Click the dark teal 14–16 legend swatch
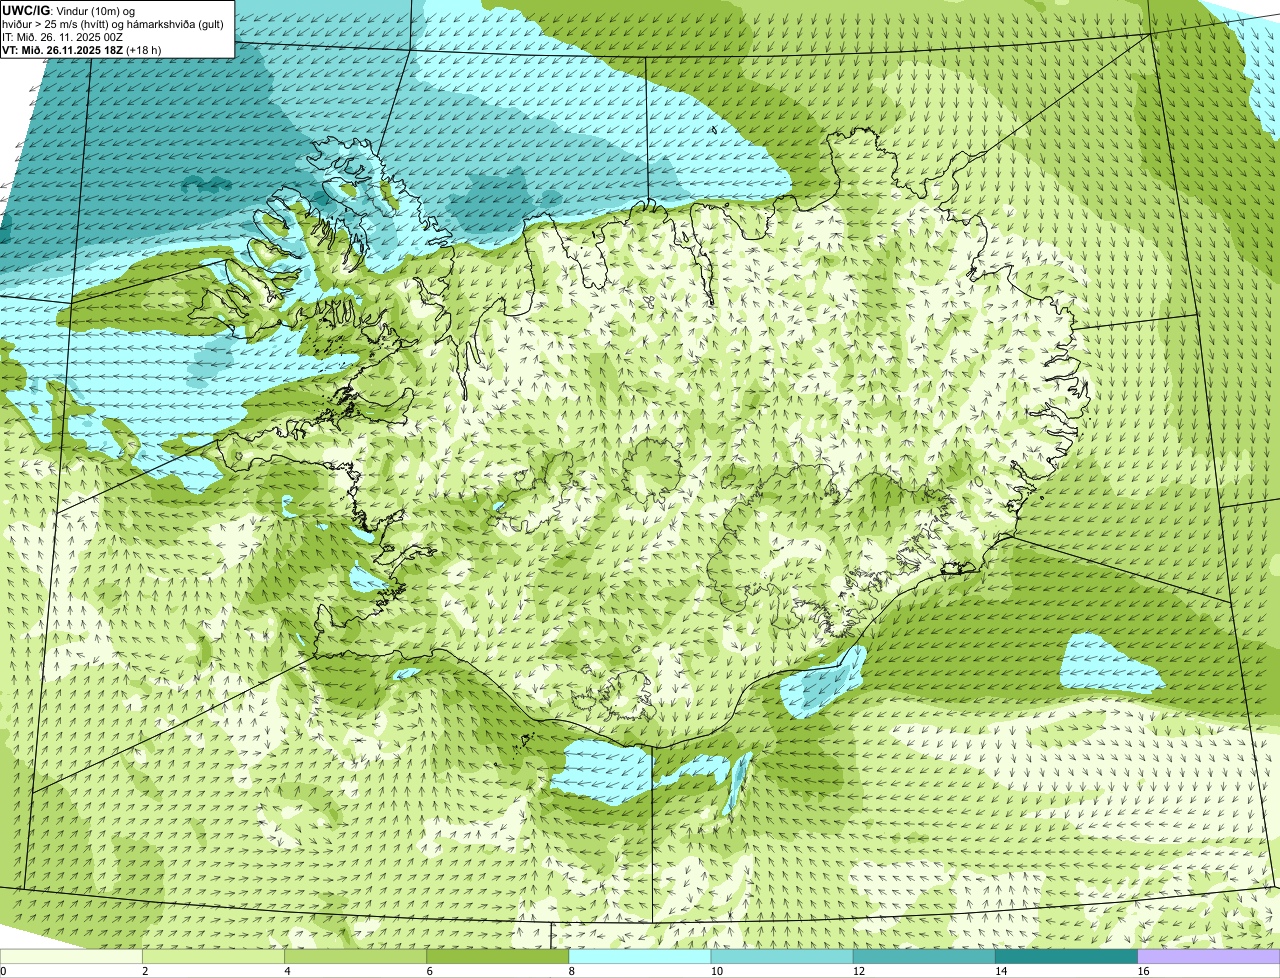Image resolution: width=1280 pixels, height=978 pixels. coord(1066,957)
